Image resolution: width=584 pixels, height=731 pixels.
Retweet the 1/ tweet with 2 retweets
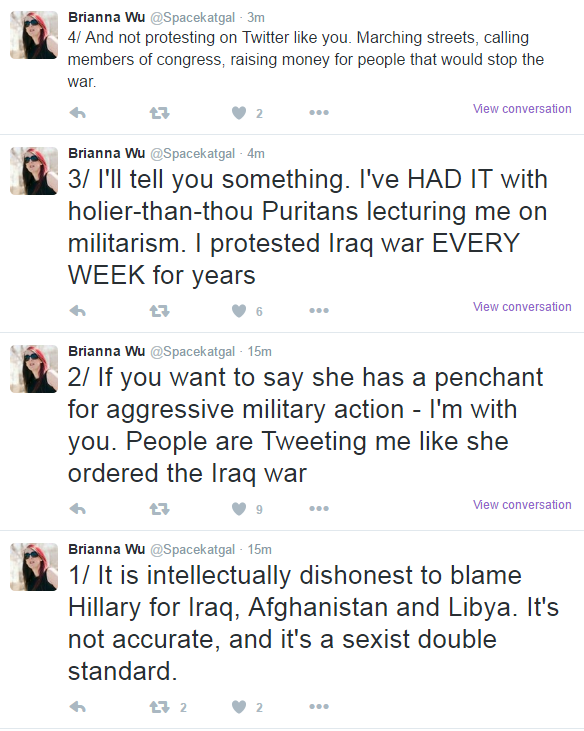[x=159, y=707]
